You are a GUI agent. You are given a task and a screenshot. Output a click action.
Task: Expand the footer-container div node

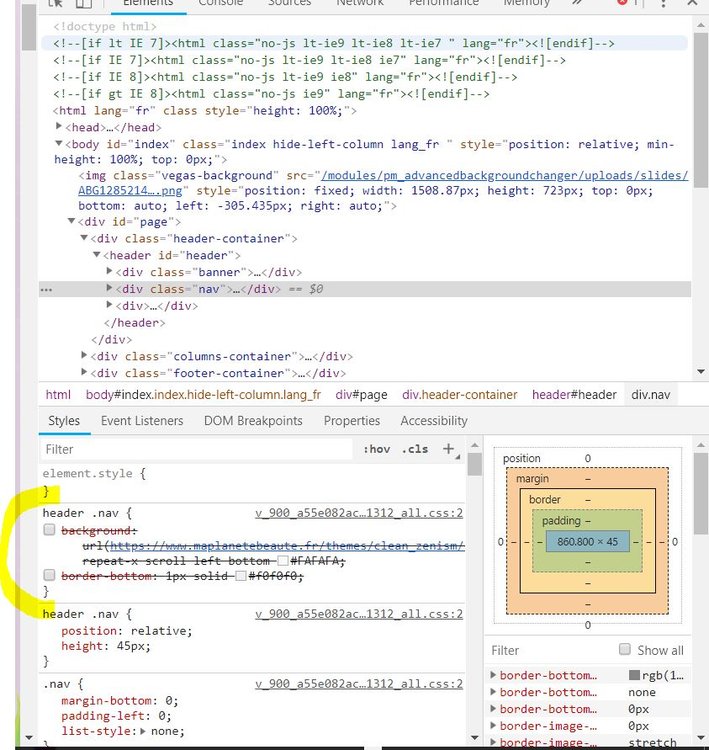click(84, 372)
